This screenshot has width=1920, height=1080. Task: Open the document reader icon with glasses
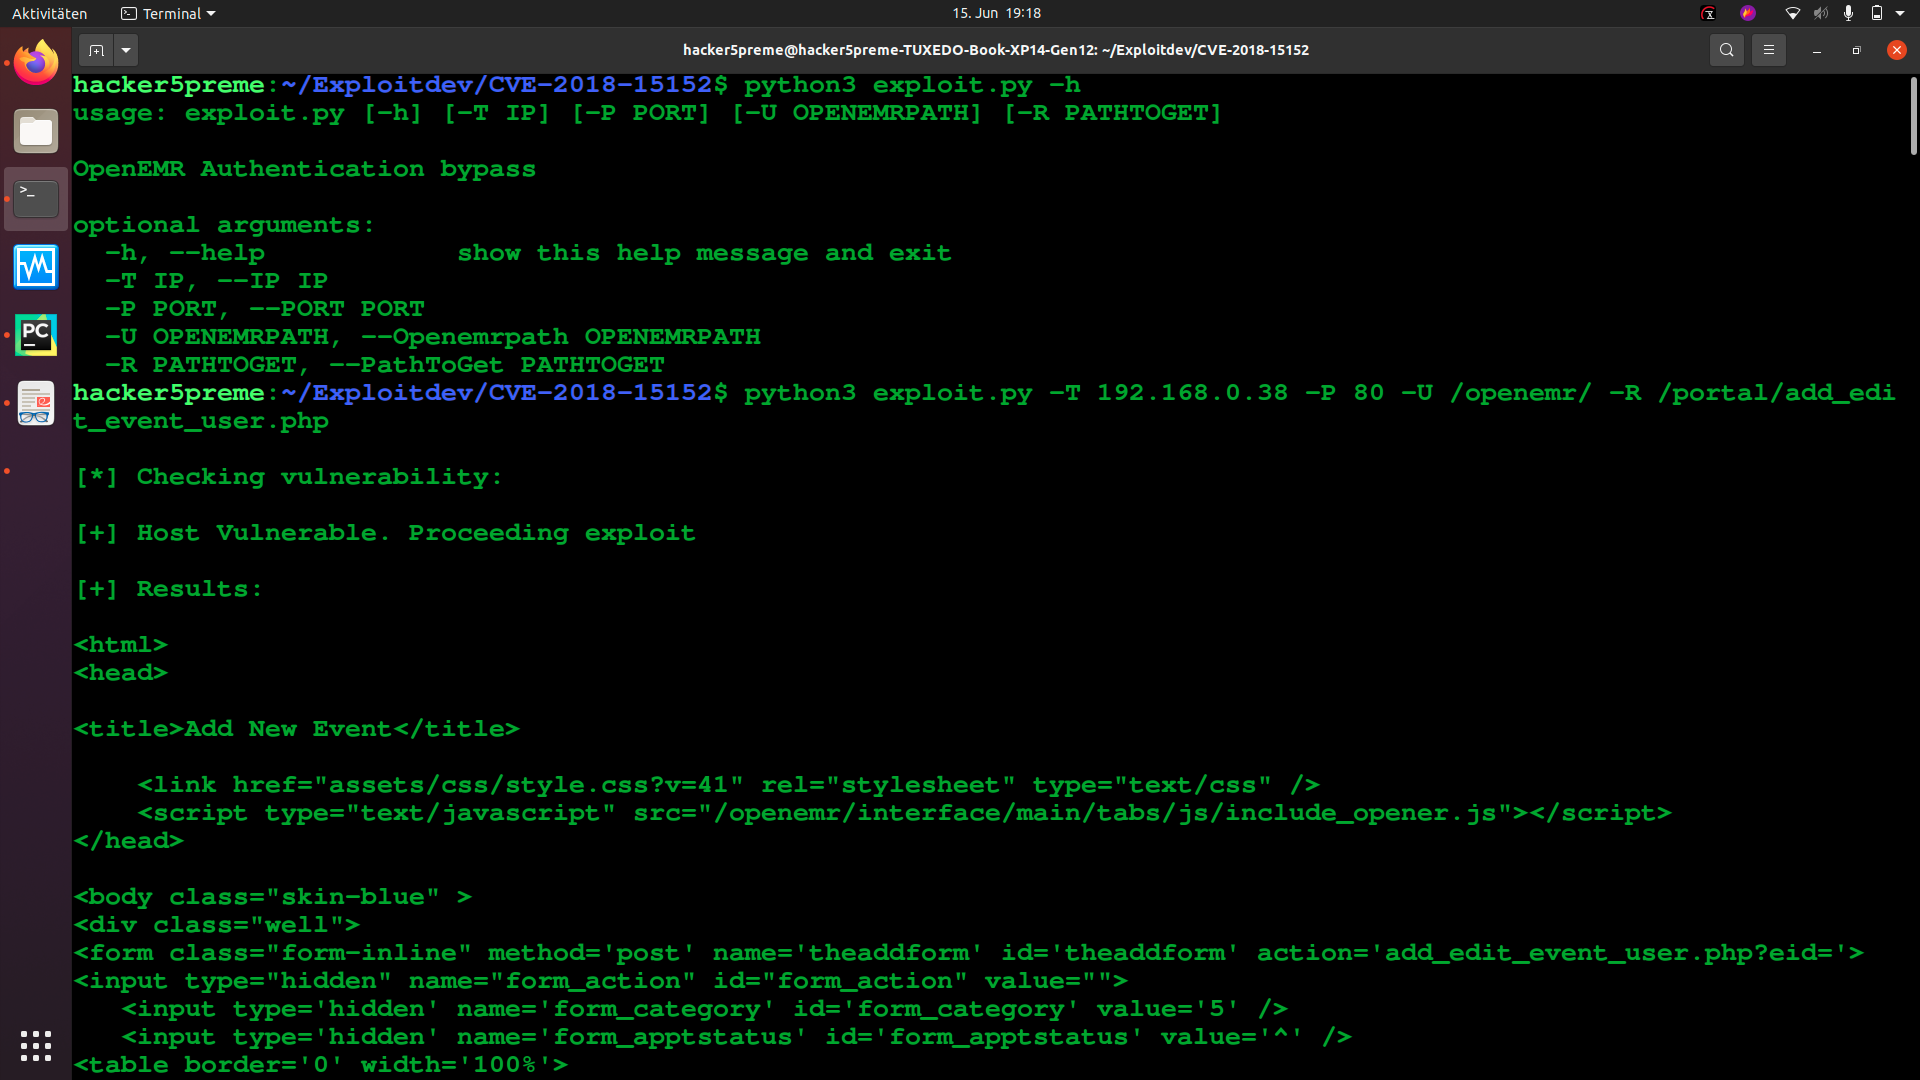[36, 403]
